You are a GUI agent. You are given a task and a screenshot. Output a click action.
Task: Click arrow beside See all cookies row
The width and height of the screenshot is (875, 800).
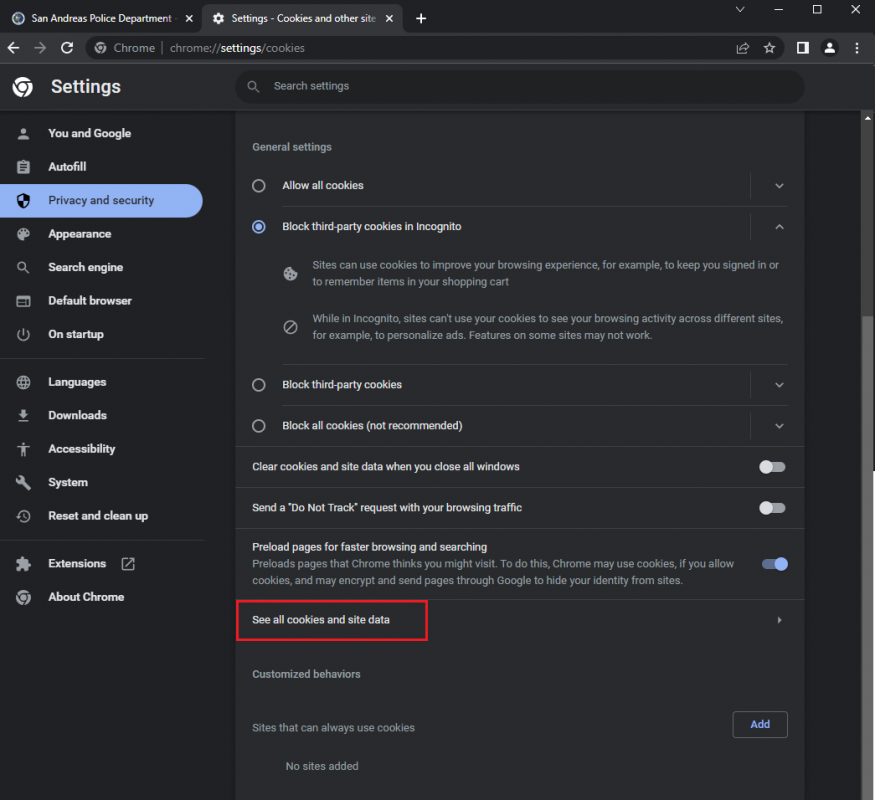point(780,620)
